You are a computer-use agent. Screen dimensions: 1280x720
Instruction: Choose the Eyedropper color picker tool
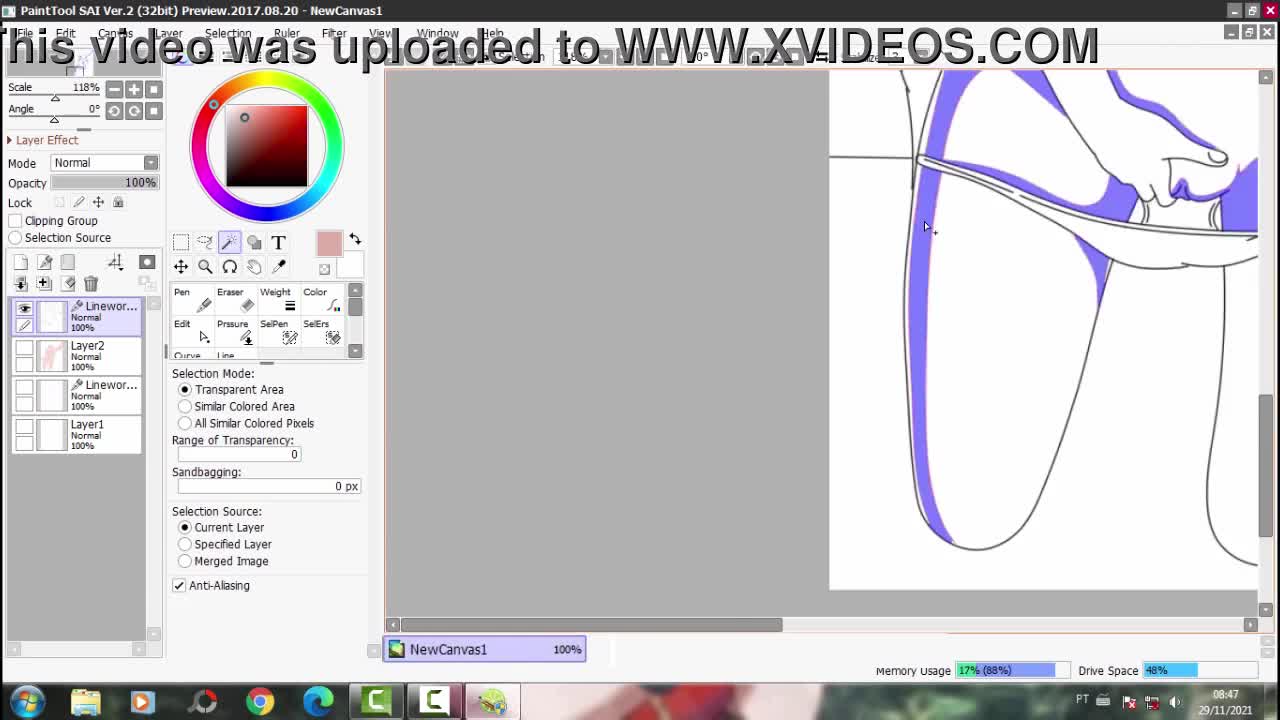pos(279,267)
